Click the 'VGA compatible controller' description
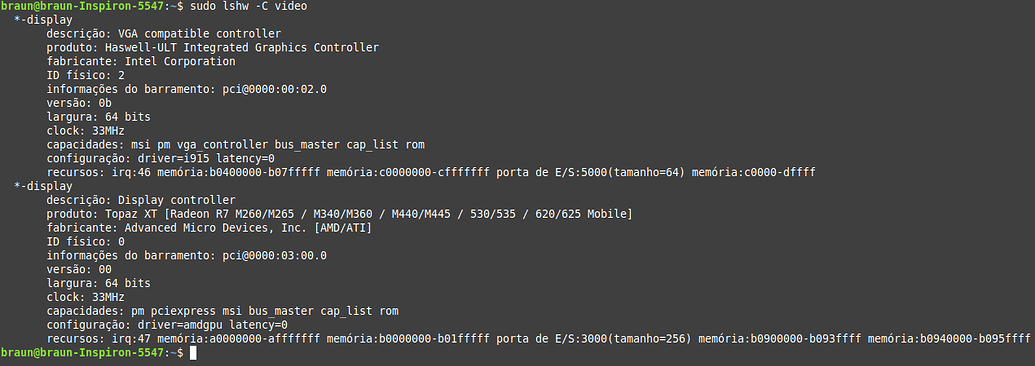 point(199,34)
